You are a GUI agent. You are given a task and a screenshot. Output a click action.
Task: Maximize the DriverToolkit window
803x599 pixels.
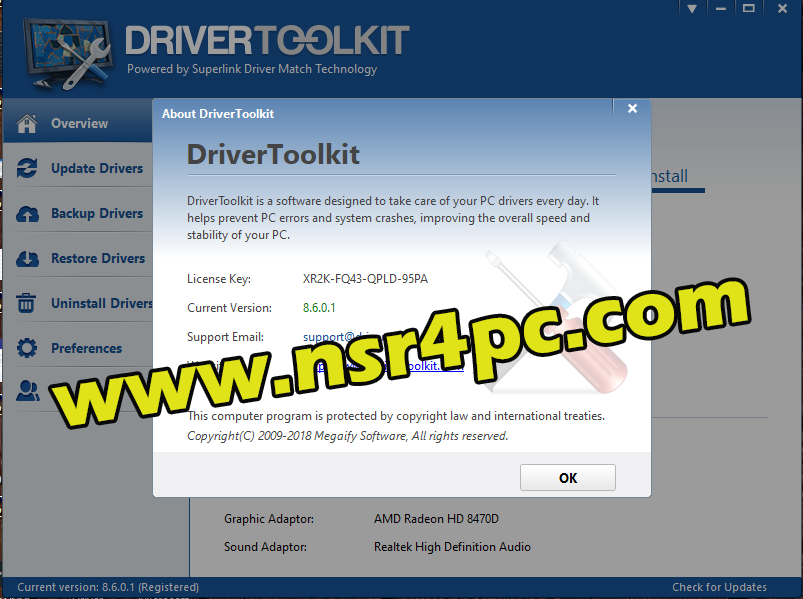click(749, 9)
